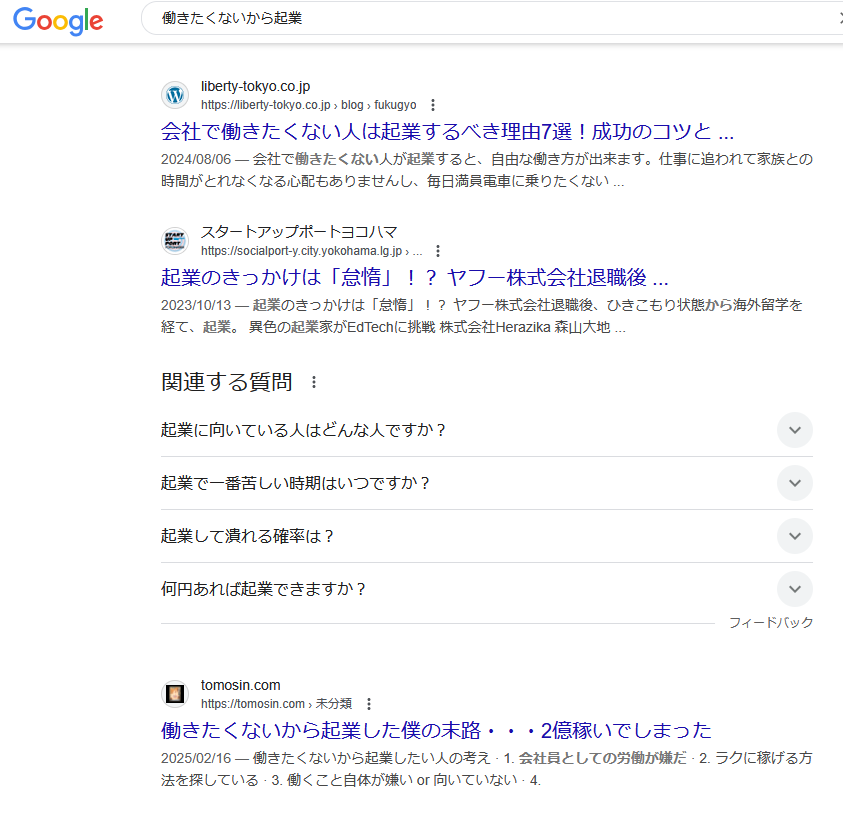The image size is (843, 817).
Task: Click the 2025/02/16 snippet text
Action: pyautogui.click(x=487, y=769)
